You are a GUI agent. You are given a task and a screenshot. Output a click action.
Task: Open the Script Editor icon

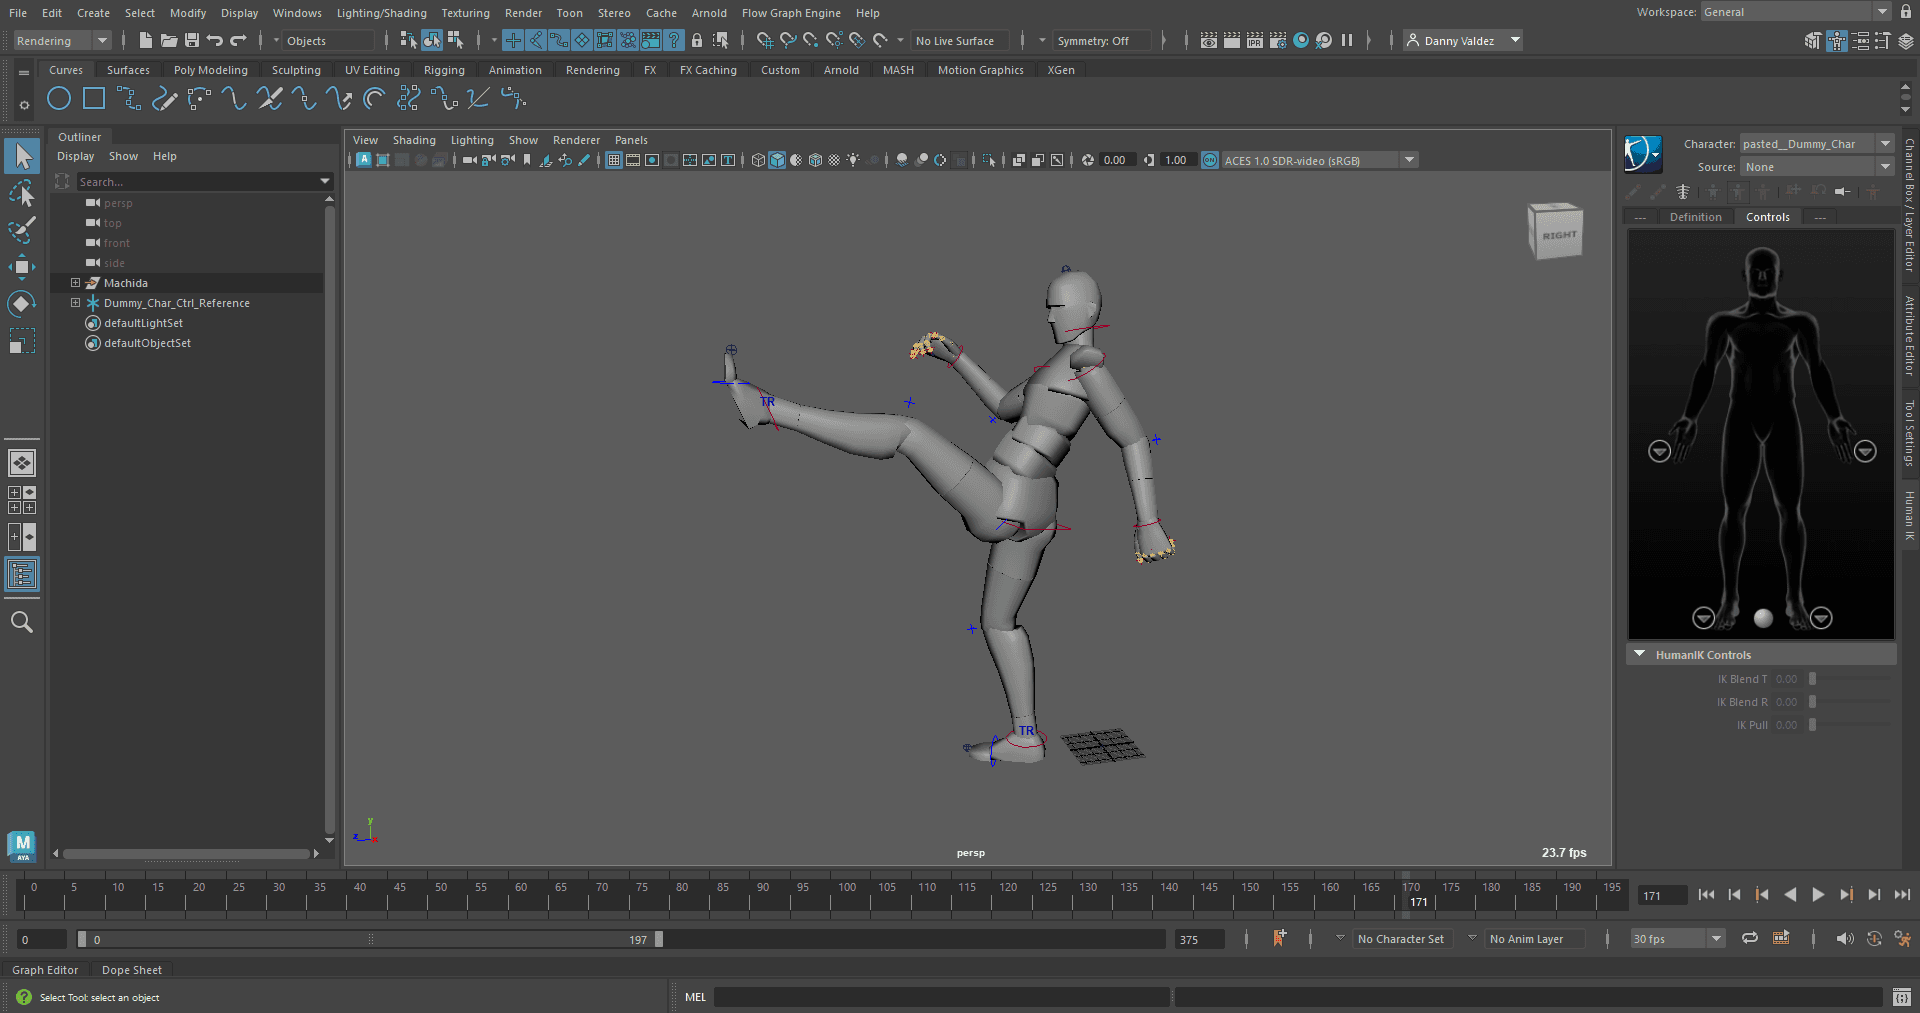point(1902,997)
